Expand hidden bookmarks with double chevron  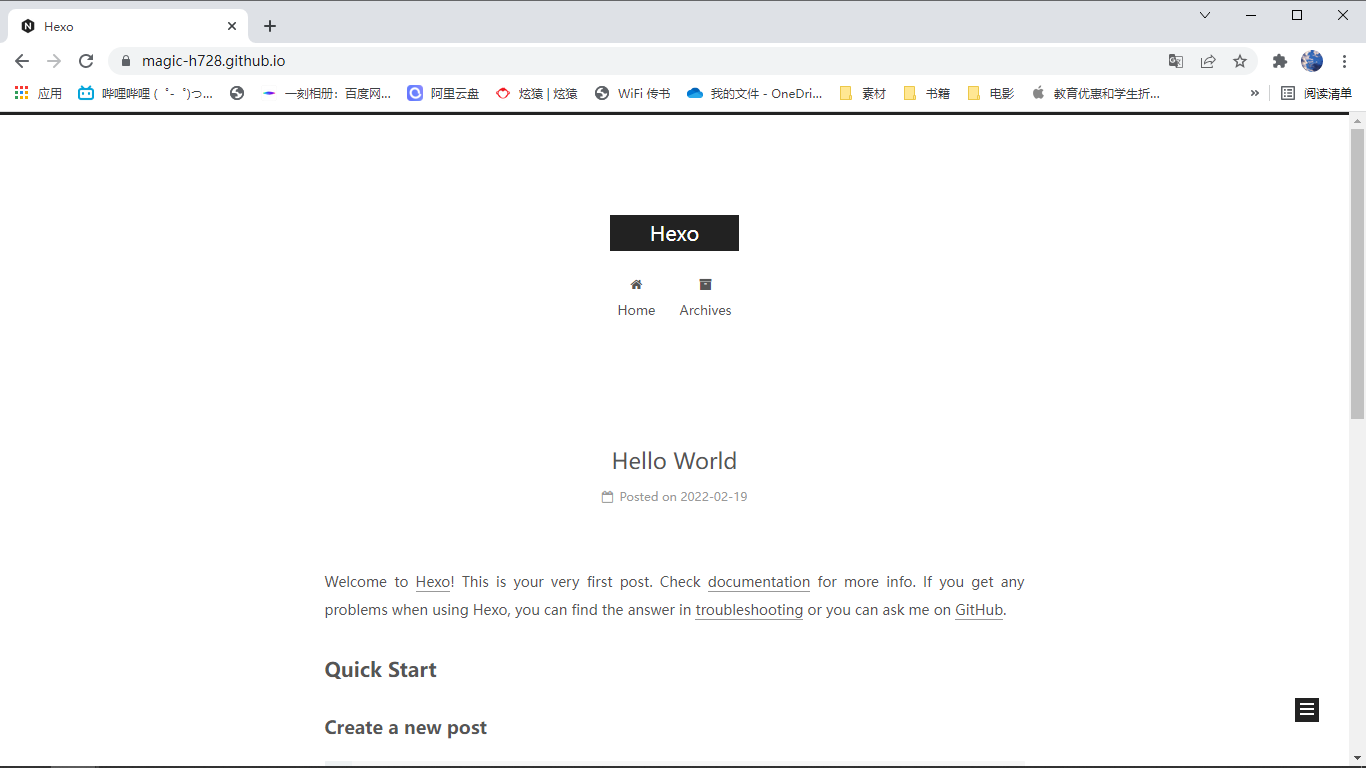click(x=1254, y=93)
